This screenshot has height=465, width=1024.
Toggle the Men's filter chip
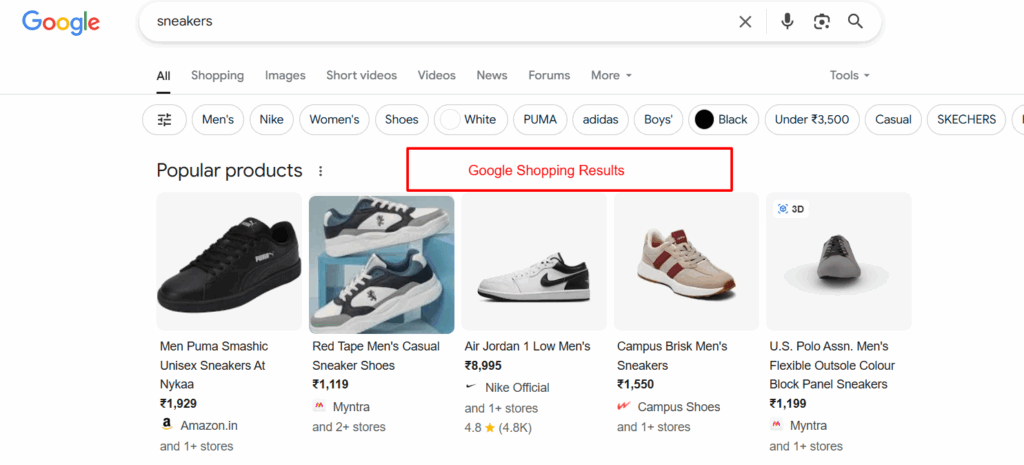[x=218, y=120]
